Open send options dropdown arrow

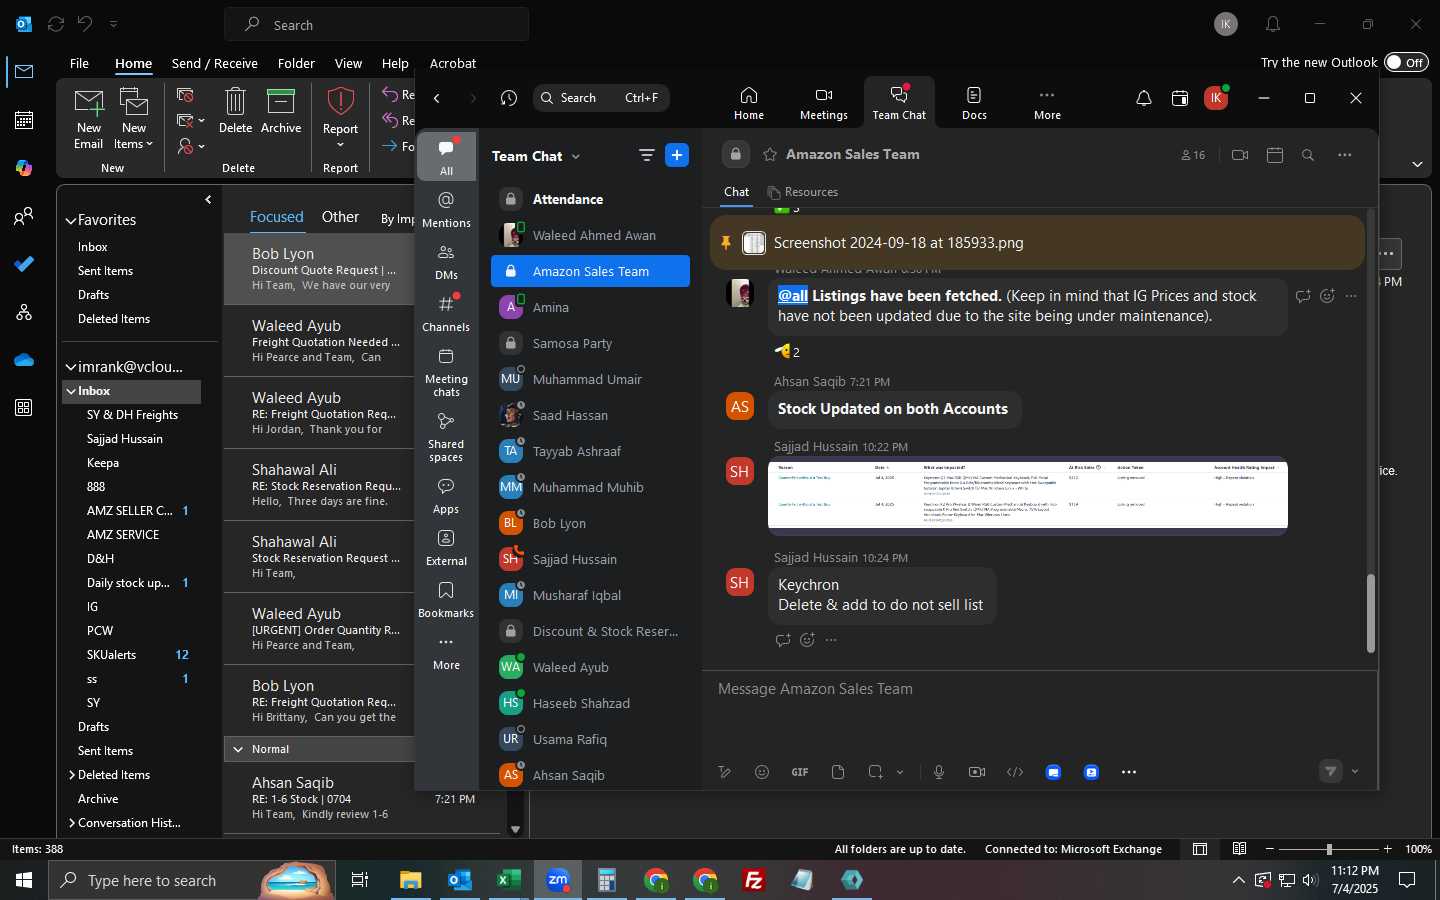1355,771
